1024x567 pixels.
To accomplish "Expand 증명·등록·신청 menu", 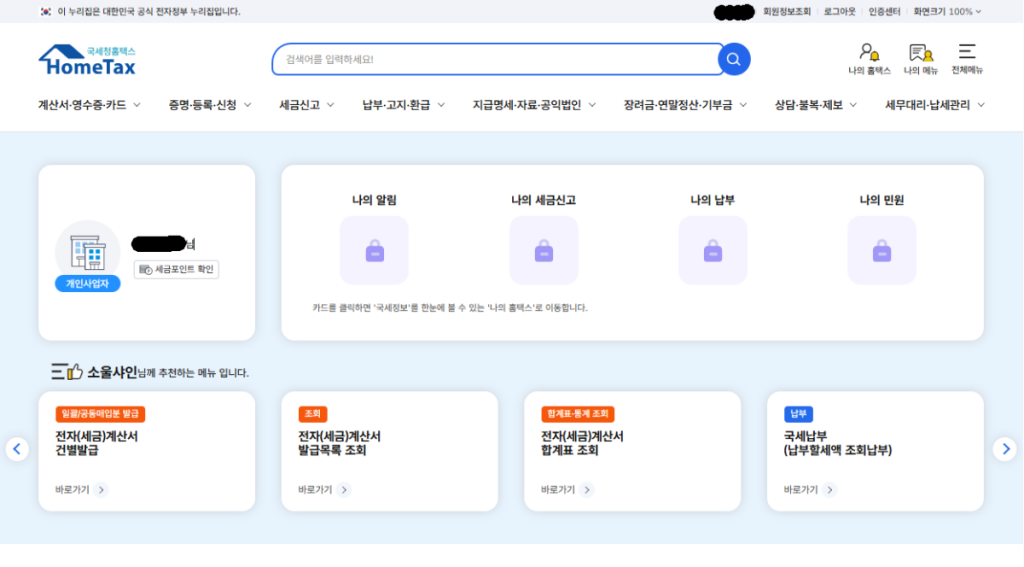I will [210, 105].
